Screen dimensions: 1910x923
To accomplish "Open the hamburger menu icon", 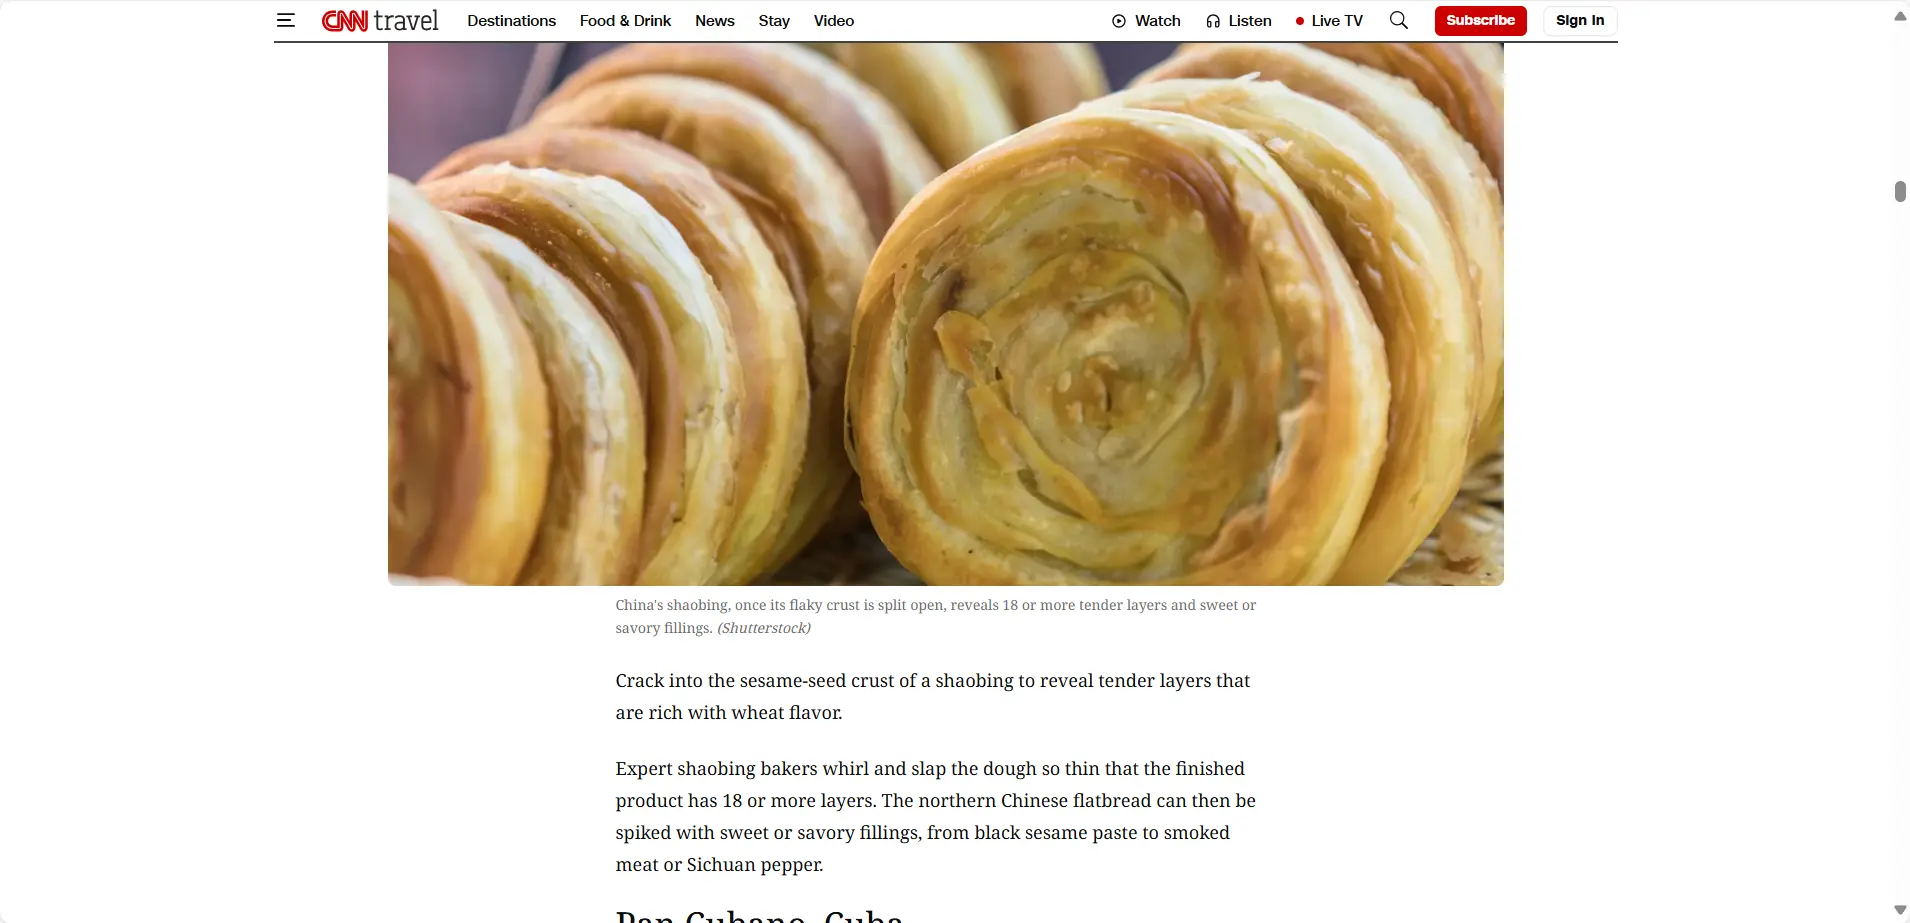I will pos(286,20).
